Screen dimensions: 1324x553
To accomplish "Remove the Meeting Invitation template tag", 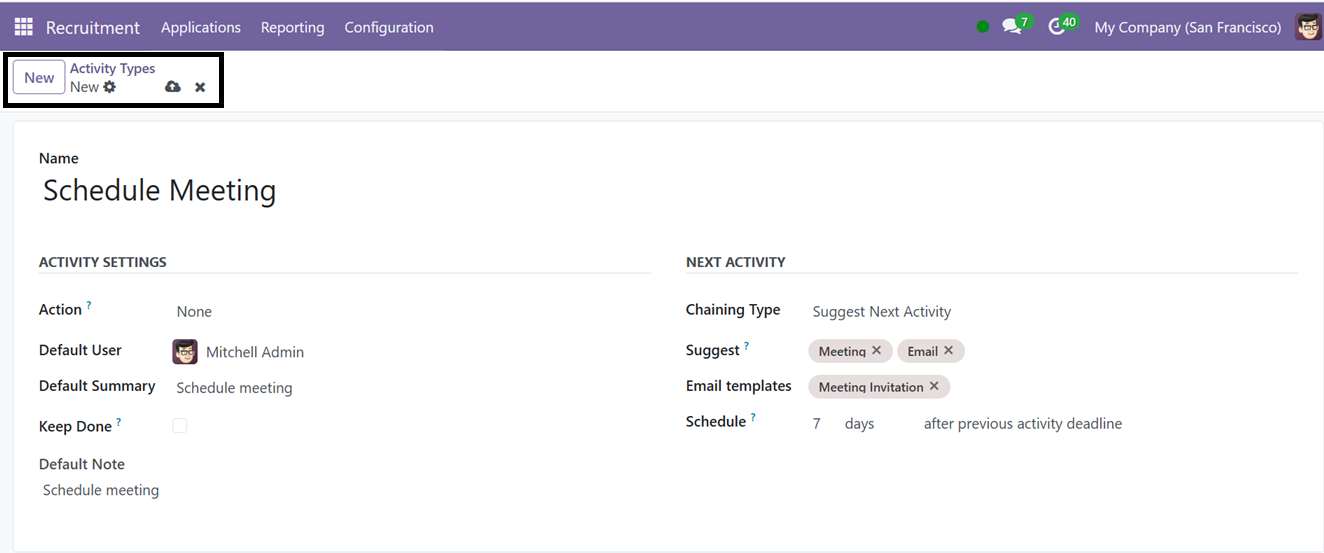I will tap(934, 386).
